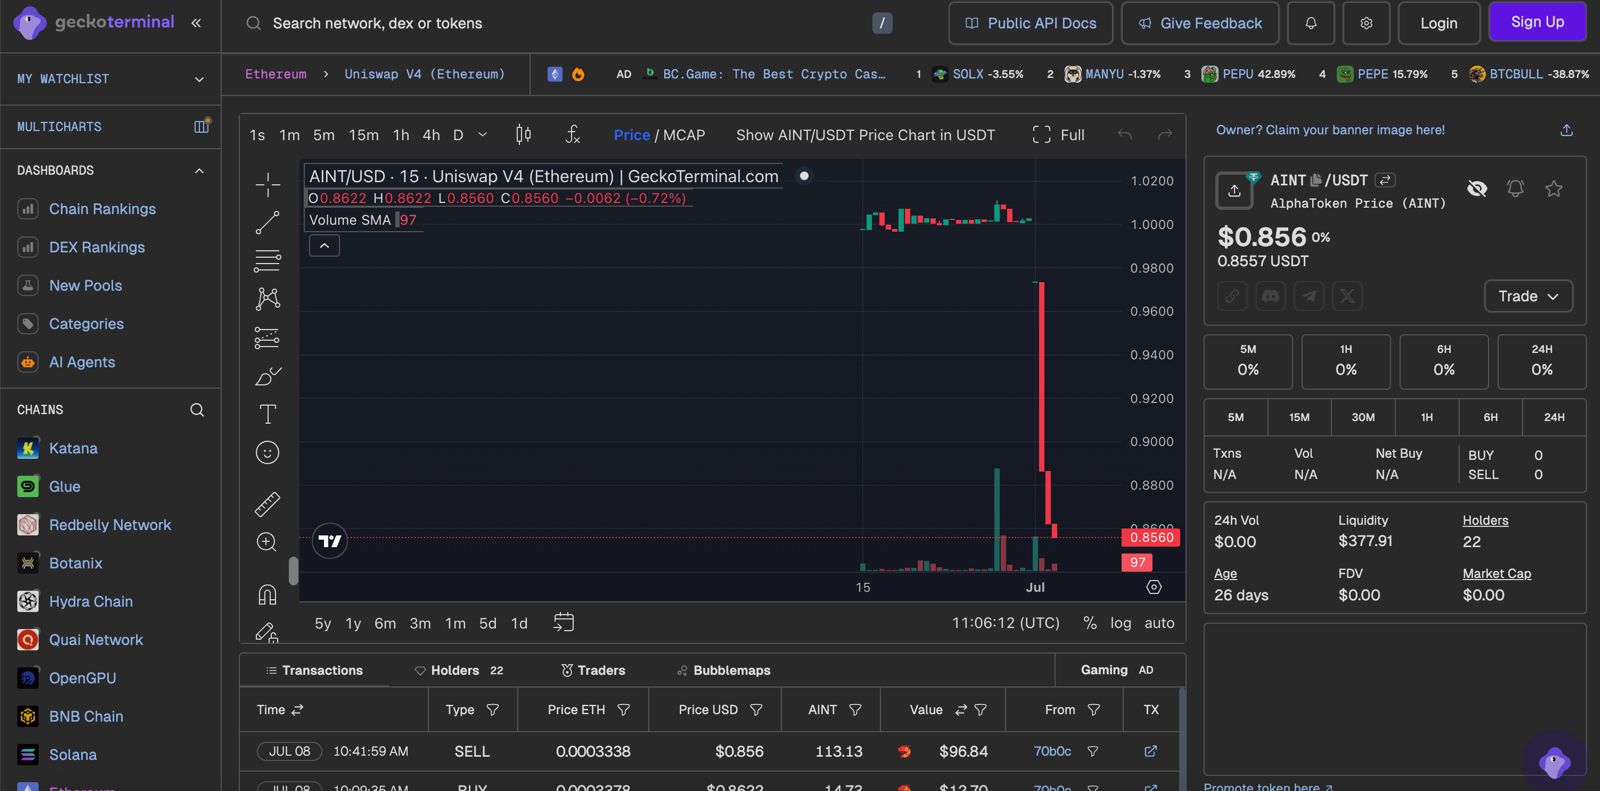
Task: Open the indicators fx menu
Action: coord(573,134)
